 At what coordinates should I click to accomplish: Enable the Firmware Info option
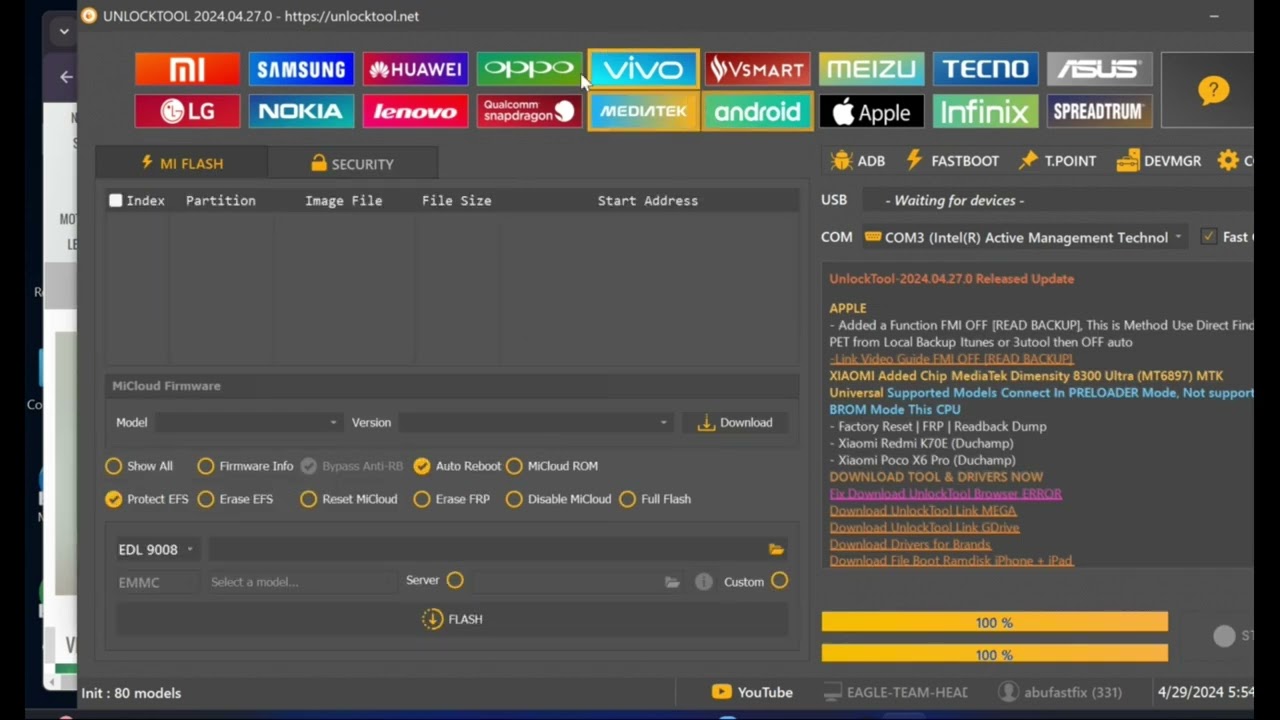coord(245,466)
